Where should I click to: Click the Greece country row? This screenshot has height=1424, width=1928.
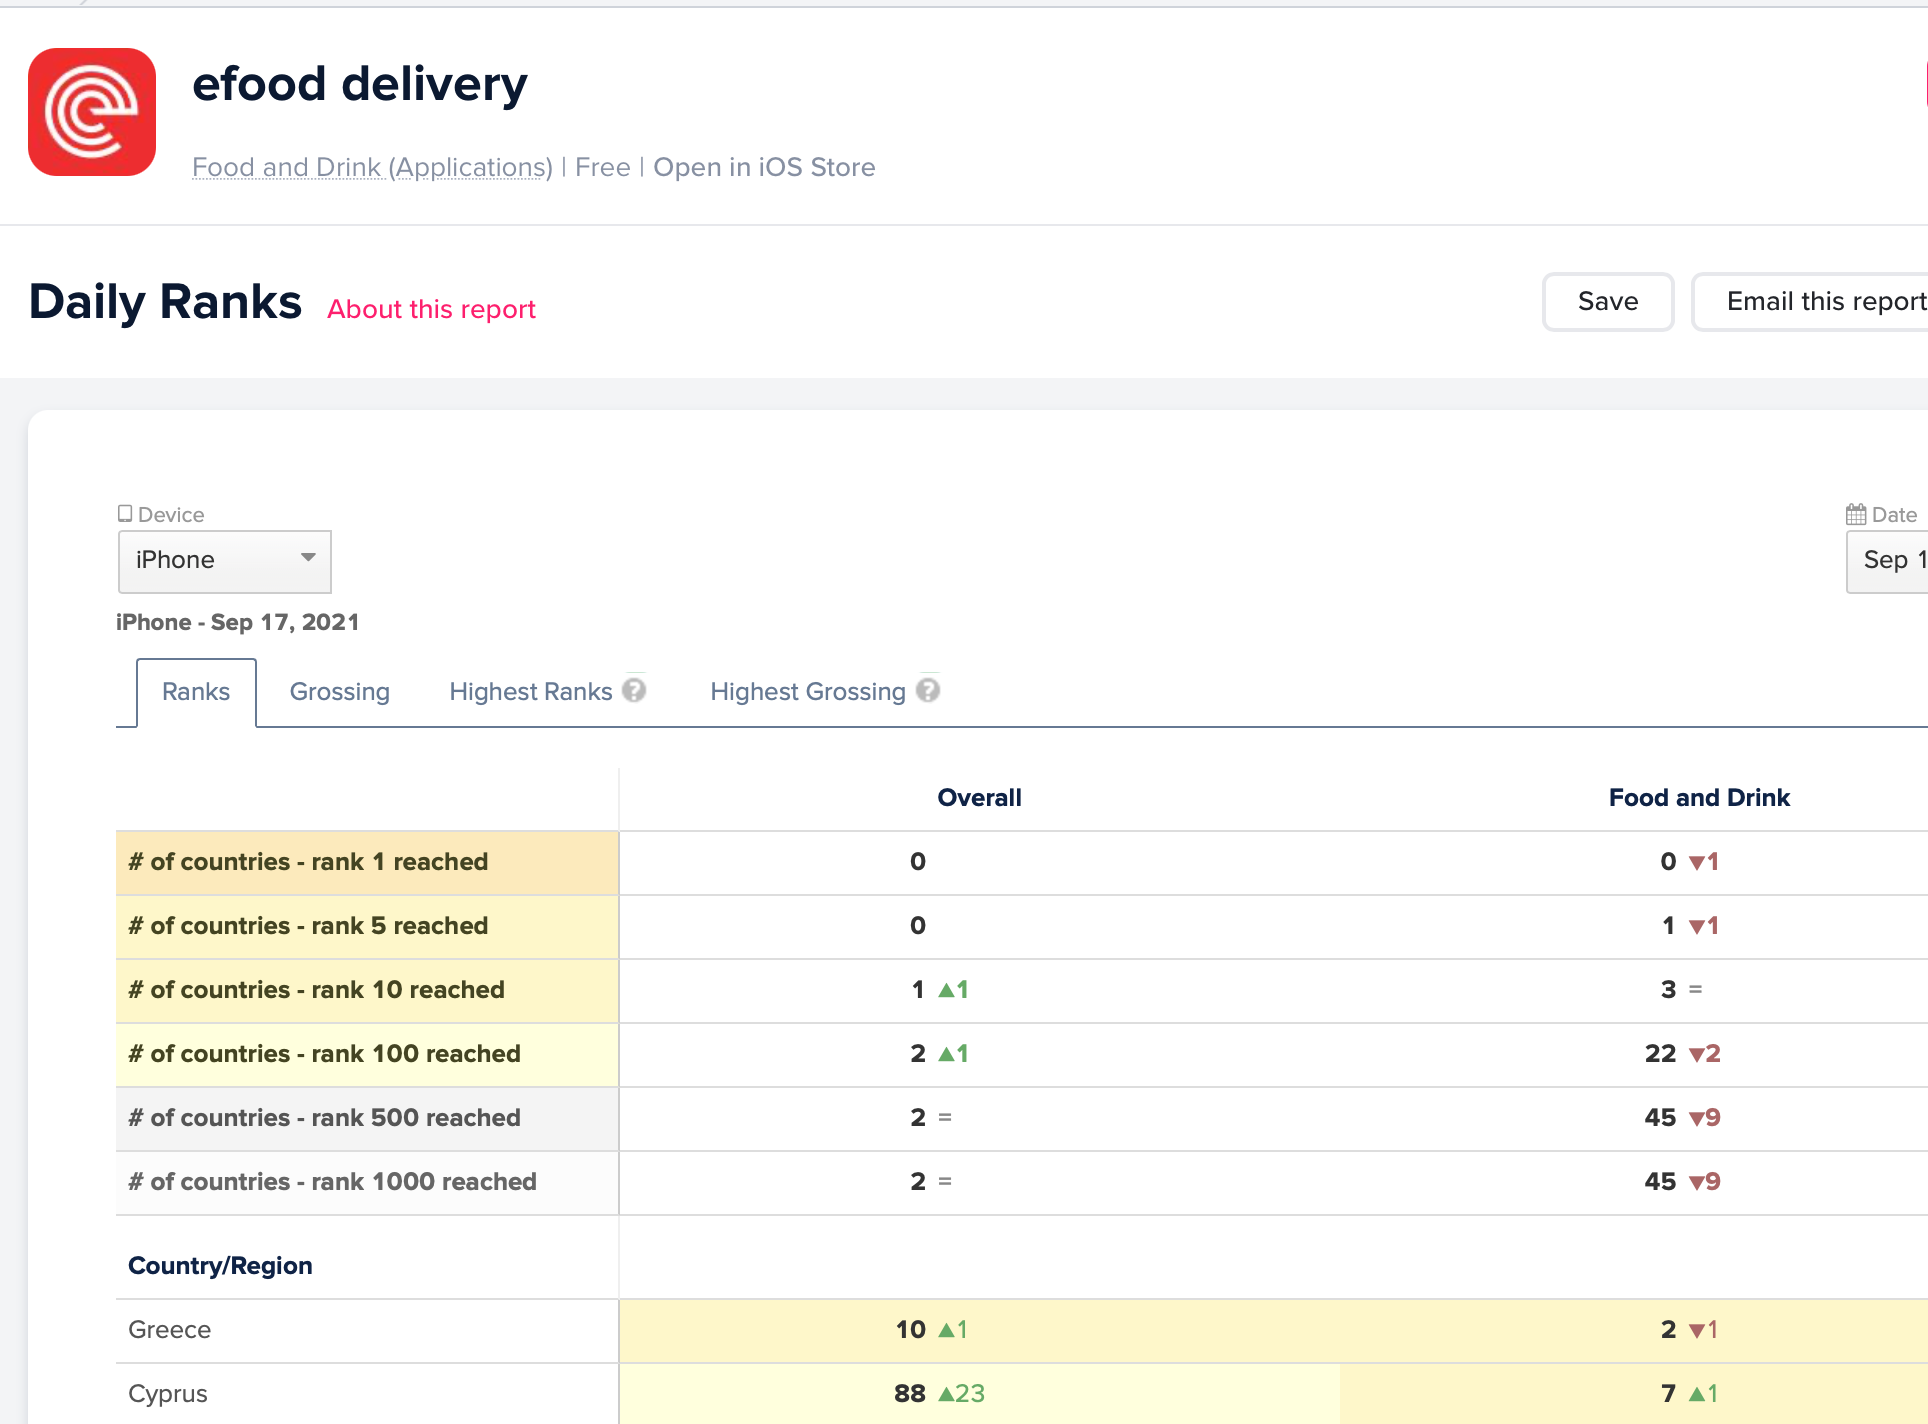(x=1022, y=1330)
